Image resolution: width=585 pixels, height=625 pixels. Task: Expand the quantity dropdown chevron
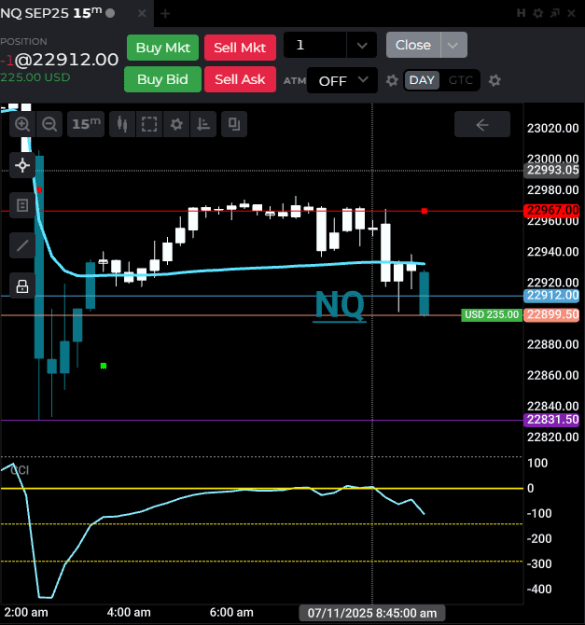coord(362,45)
